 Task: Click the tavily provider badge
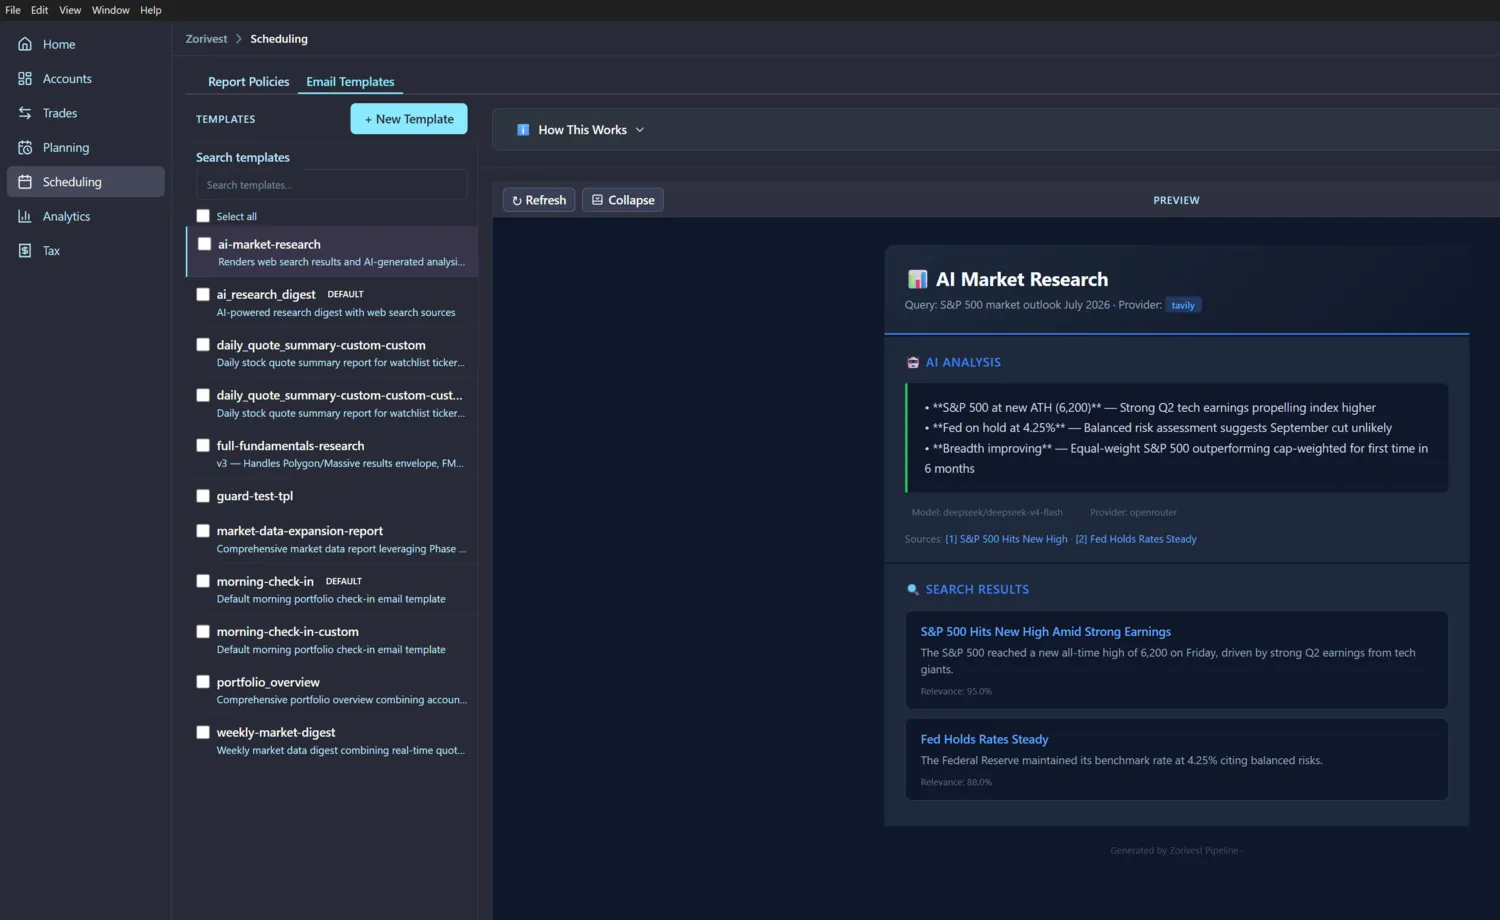[1183, 305]
